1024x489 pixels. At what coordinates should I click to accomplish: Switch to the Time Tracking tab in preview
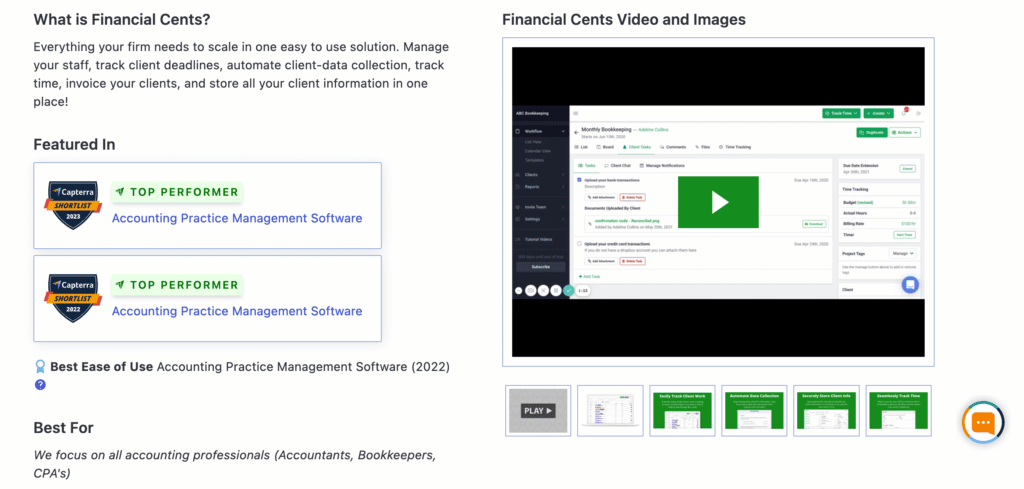point(735,147)
